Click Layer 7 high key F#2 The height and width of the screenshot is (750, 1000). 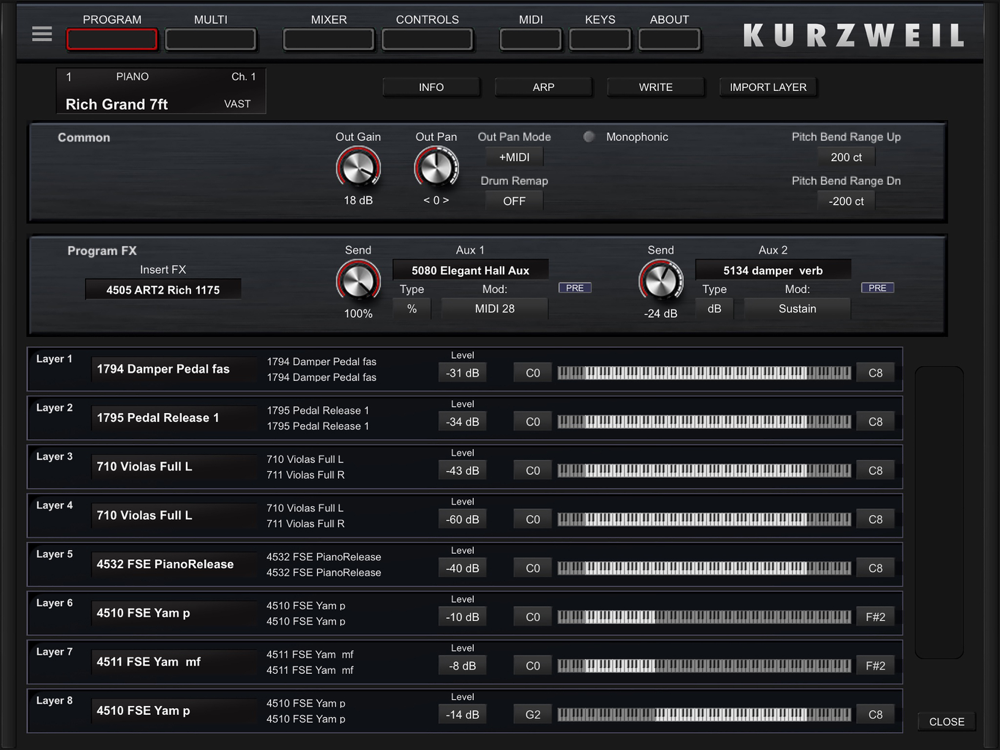click(875, 666)
